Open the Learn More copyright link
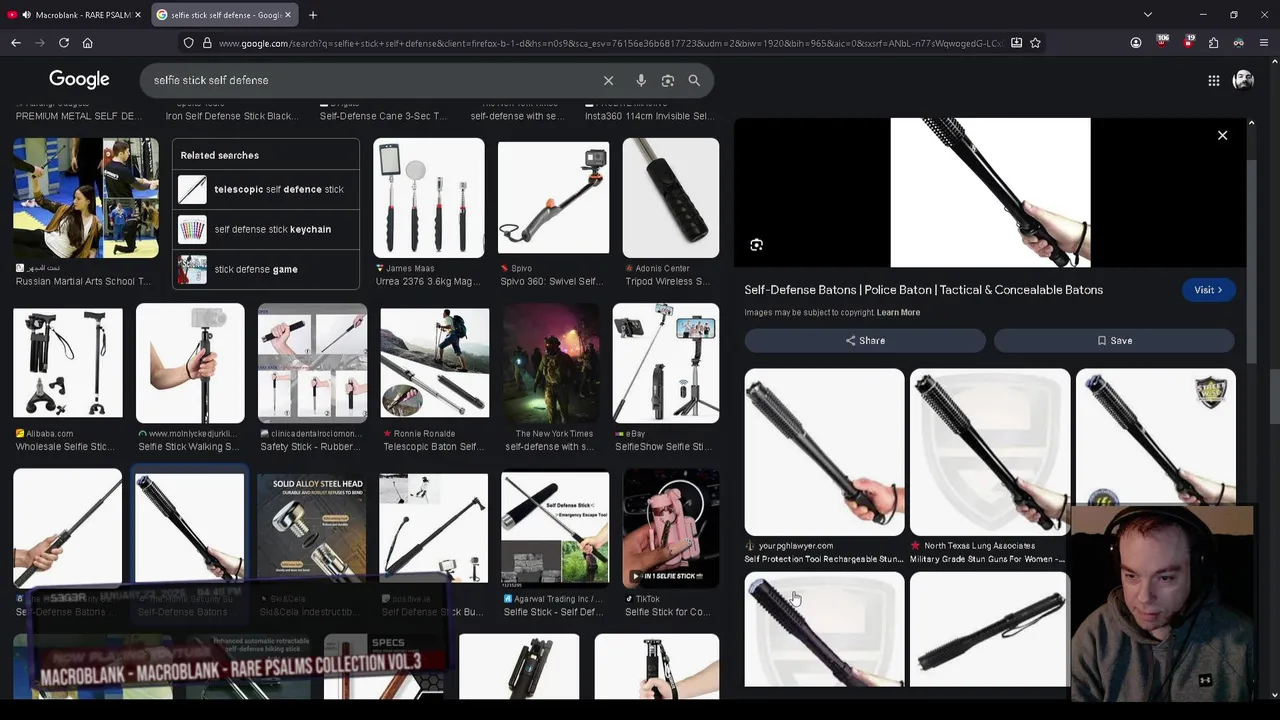 click(x=898, y=312)
